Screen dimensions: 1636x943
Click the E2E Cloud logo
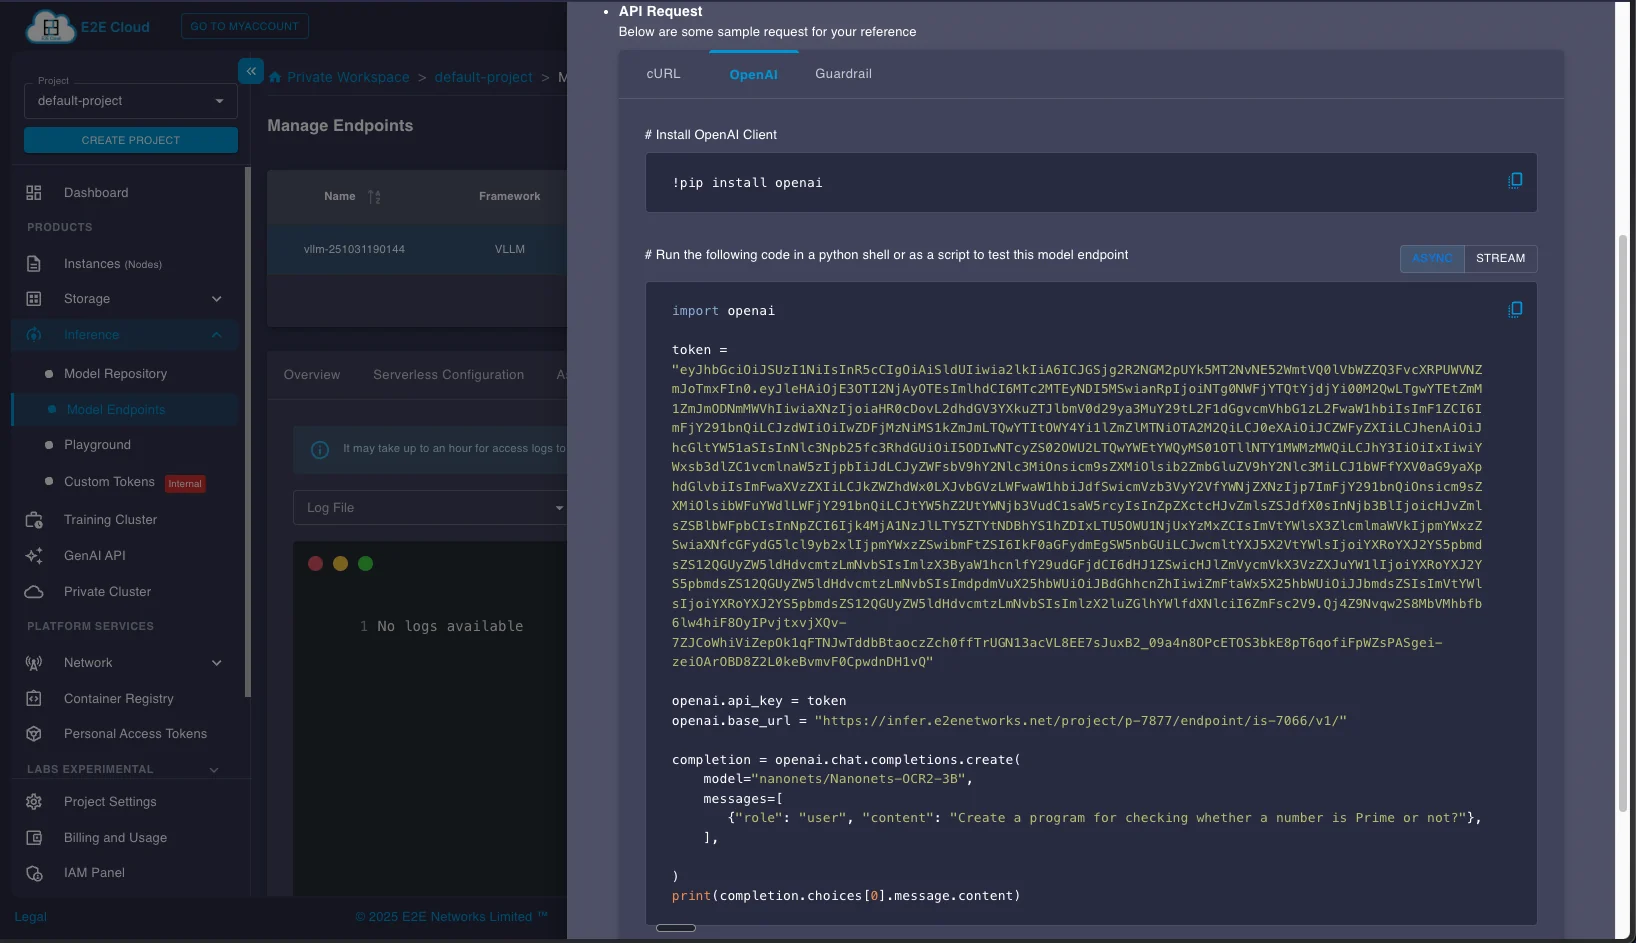pos(50,27)
